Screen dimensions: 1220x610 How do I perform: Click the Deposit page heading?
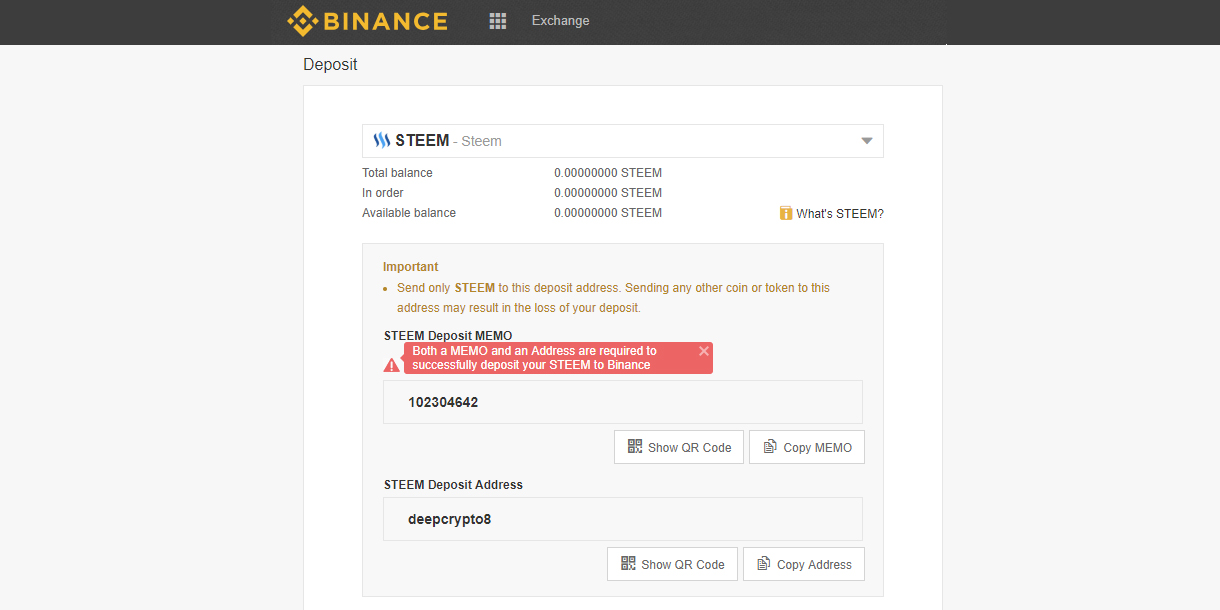tap(330, 65)
